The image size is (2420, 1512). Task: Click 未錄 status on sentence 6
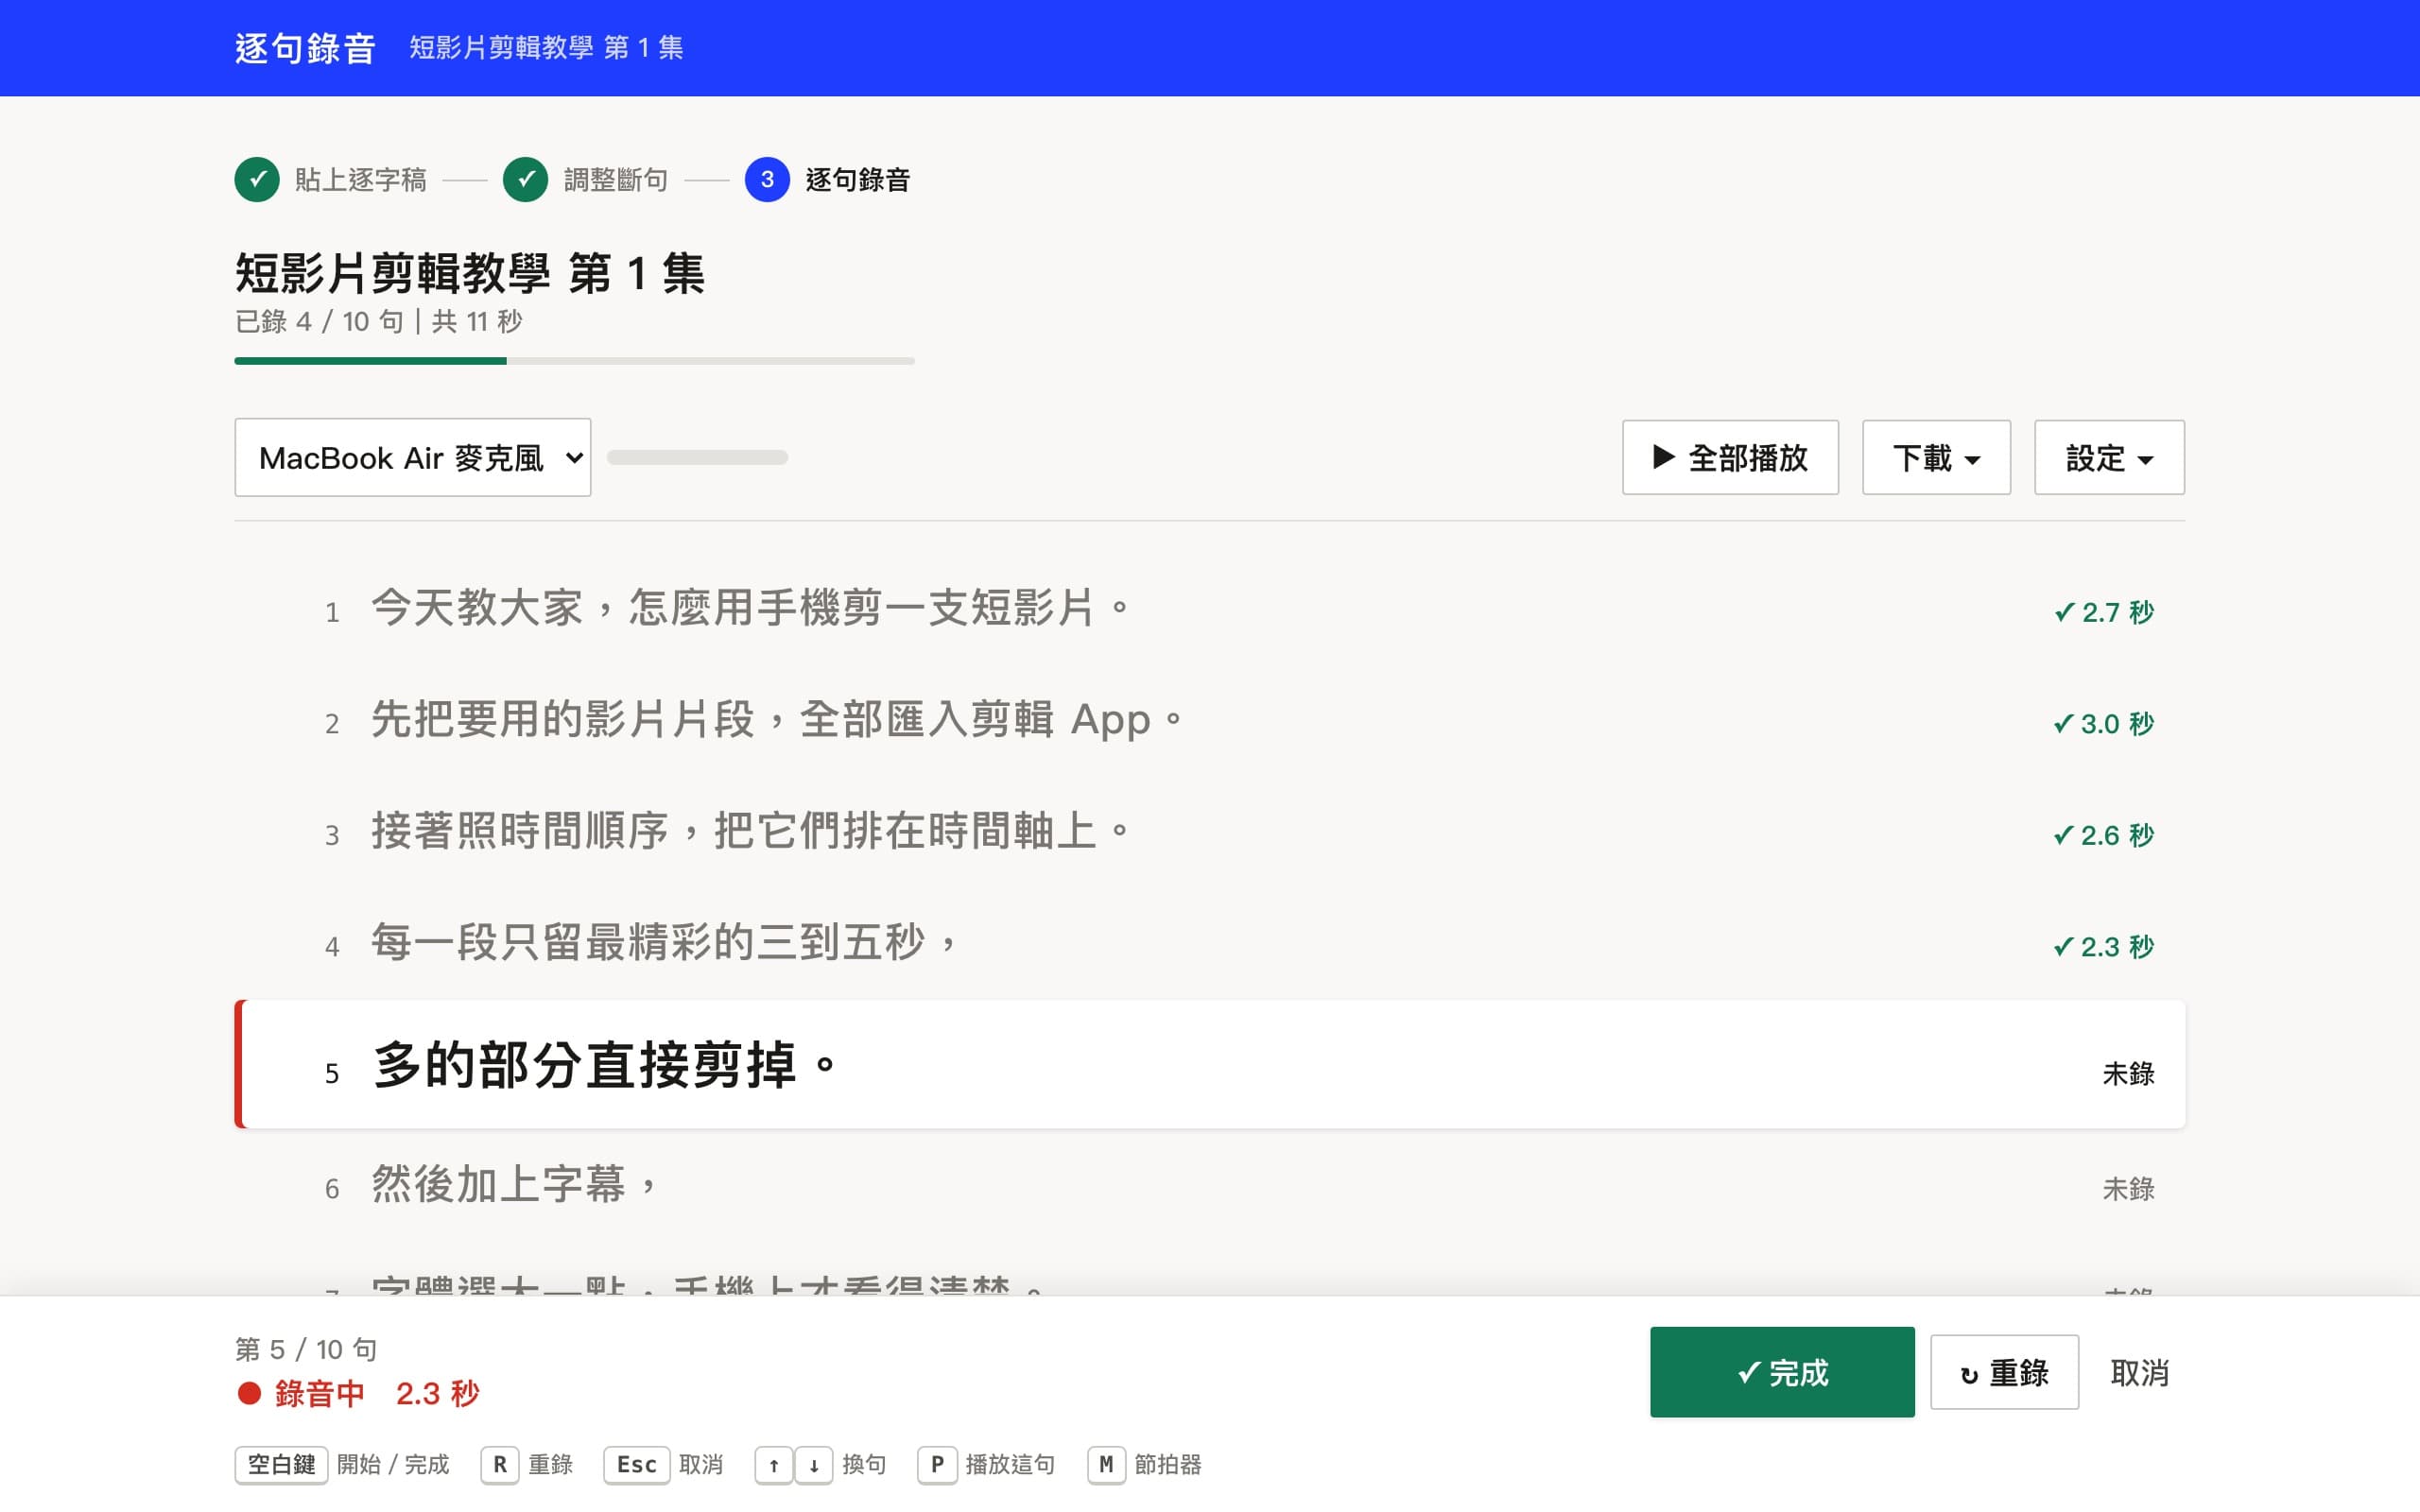(2128, 1188)
